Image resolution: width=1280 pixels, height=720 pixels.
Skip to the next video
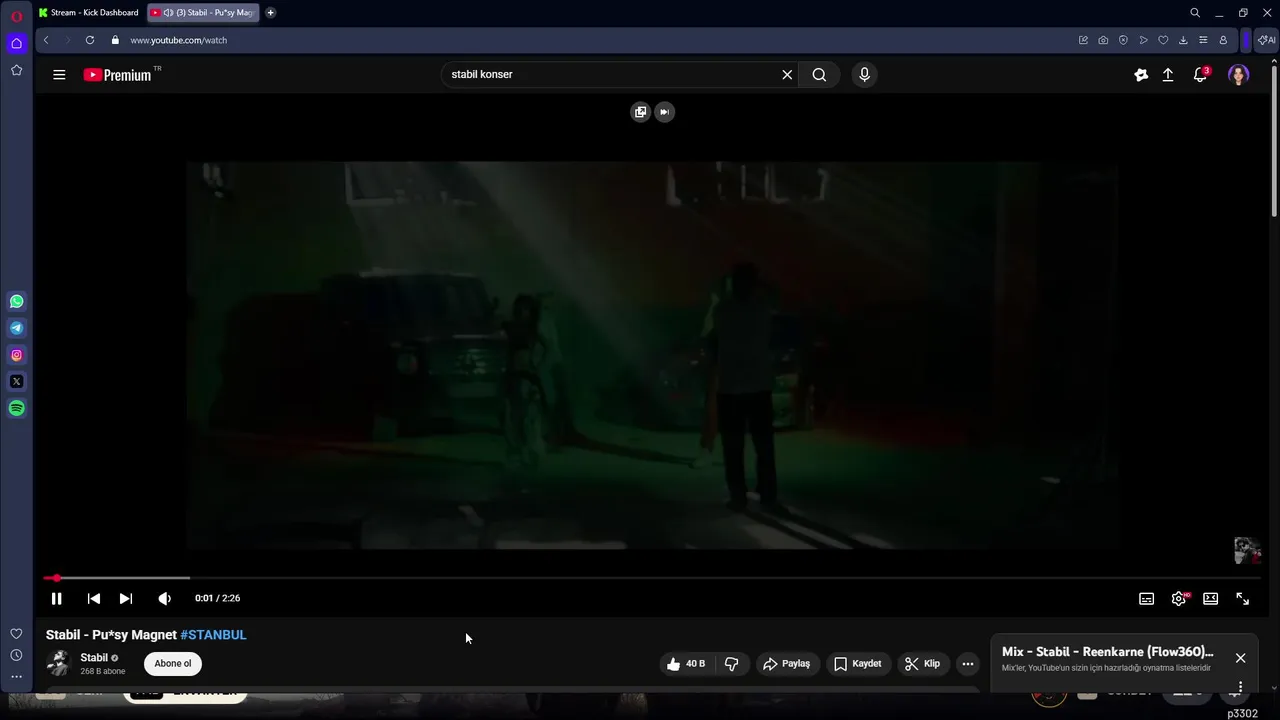click(126, 598)
